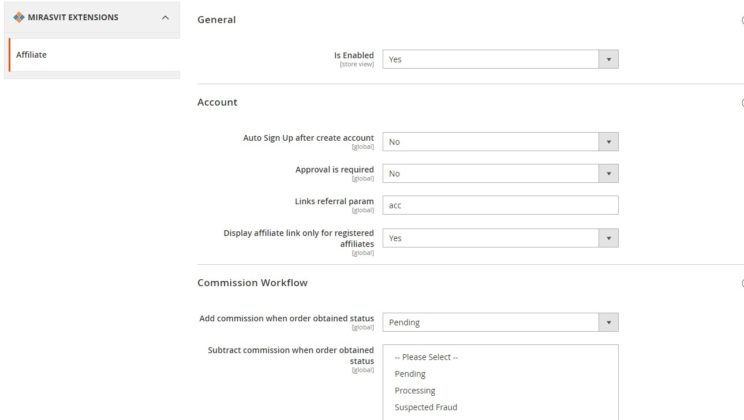This screenshot has width=744, height=420.
Task: Toggle the Commission Workflow section heading
Action: 252,283
